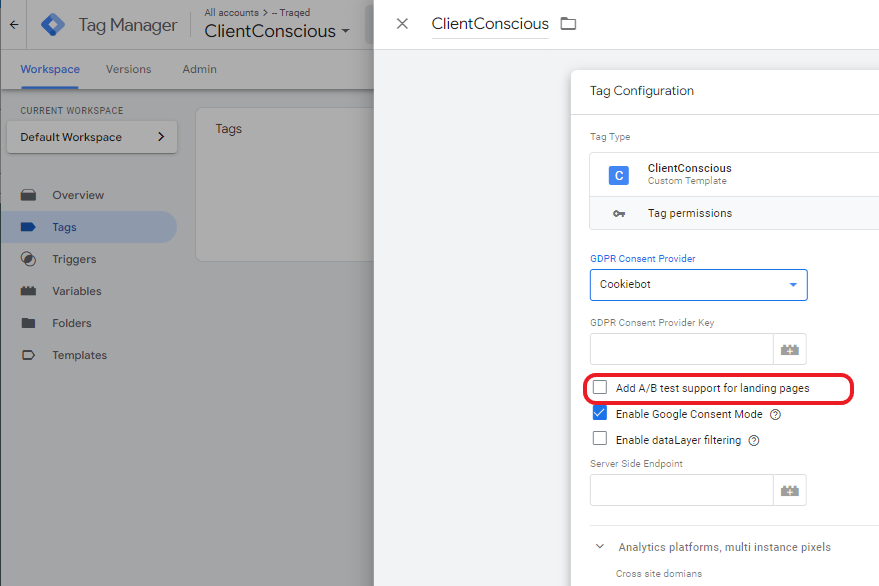The image size is (879, 586).
Task: Uncheck Enable Google Consent Mode
Action: pos(600,413)
